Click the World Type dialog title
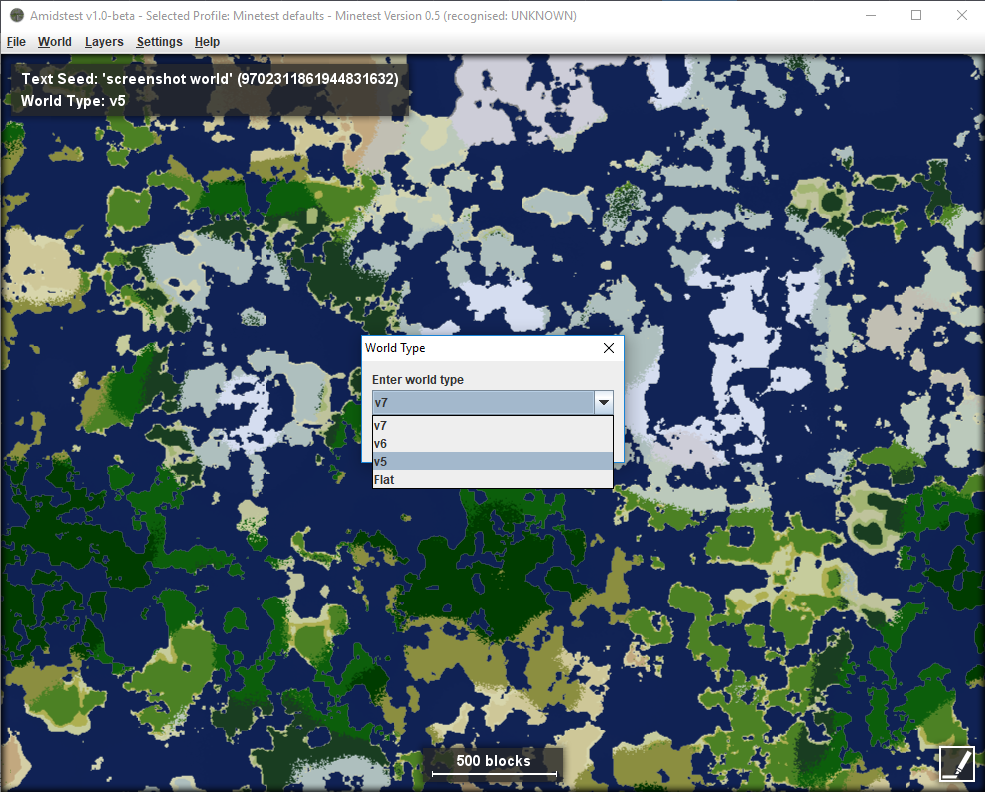The width and height of the screenshot is (985, 792). pos(395,348)
